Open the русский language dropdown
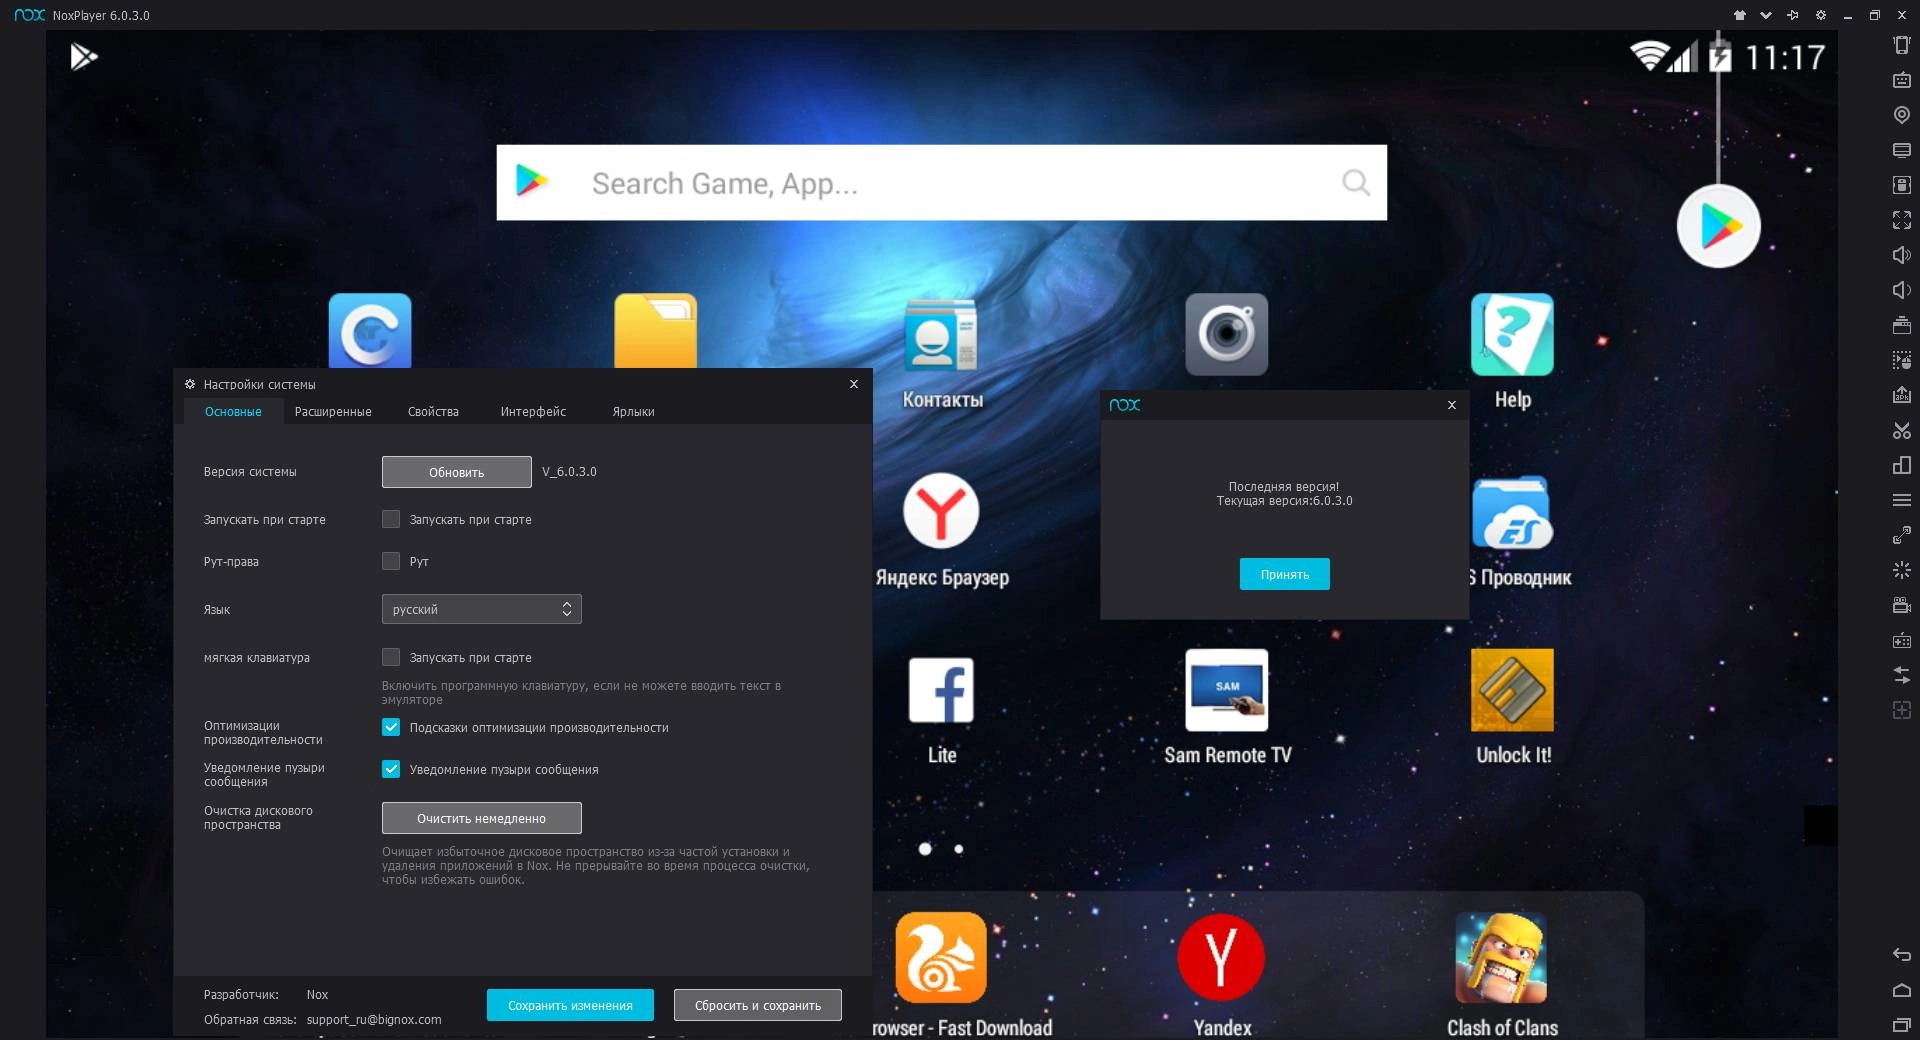This screenshot has width=1920, height=1040. 481,609
